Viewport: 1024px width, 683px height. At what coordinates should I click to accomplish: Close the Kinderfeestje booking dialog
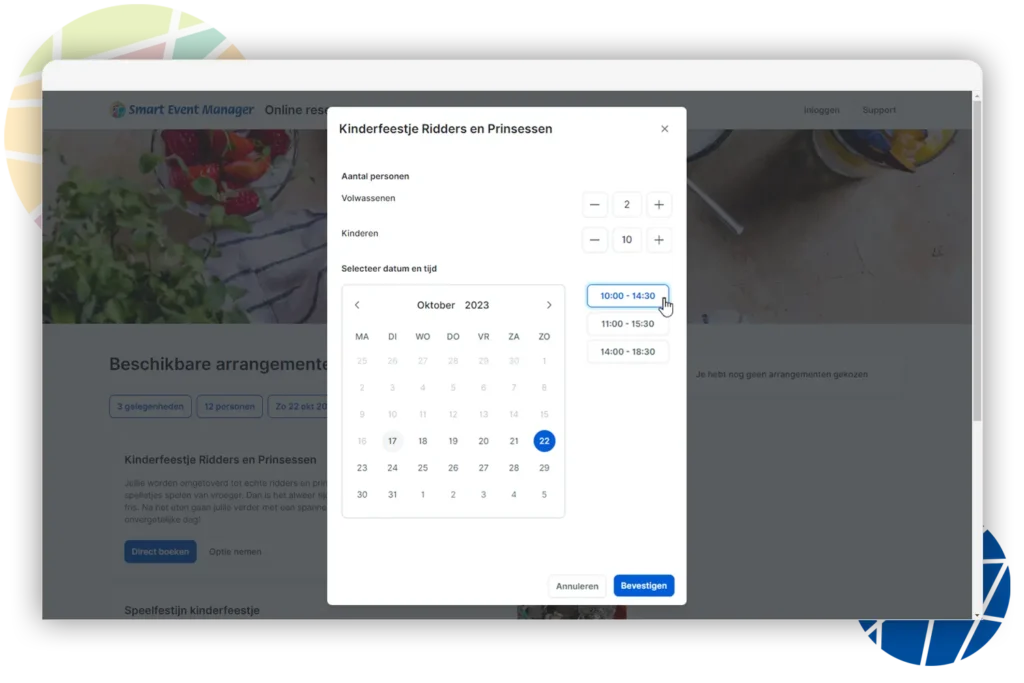tap(665, 129)
